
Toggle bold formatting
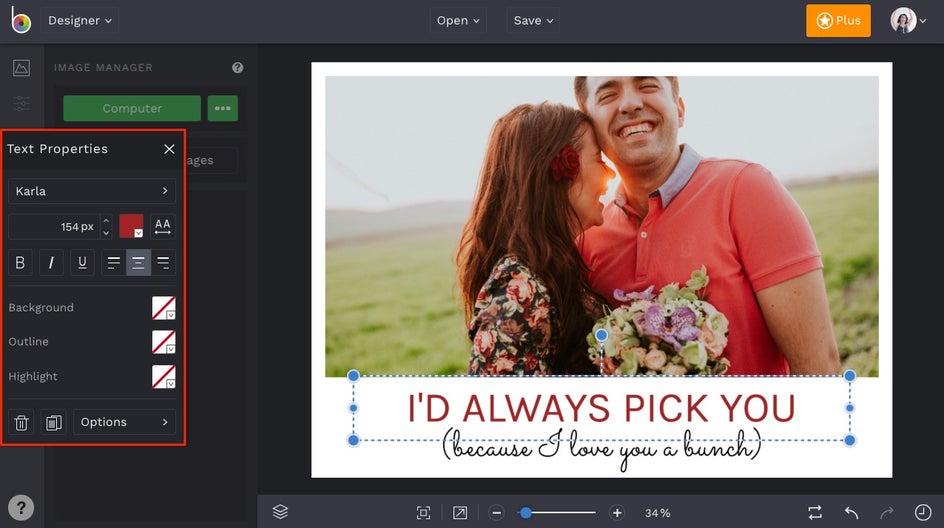click(20, 262)
